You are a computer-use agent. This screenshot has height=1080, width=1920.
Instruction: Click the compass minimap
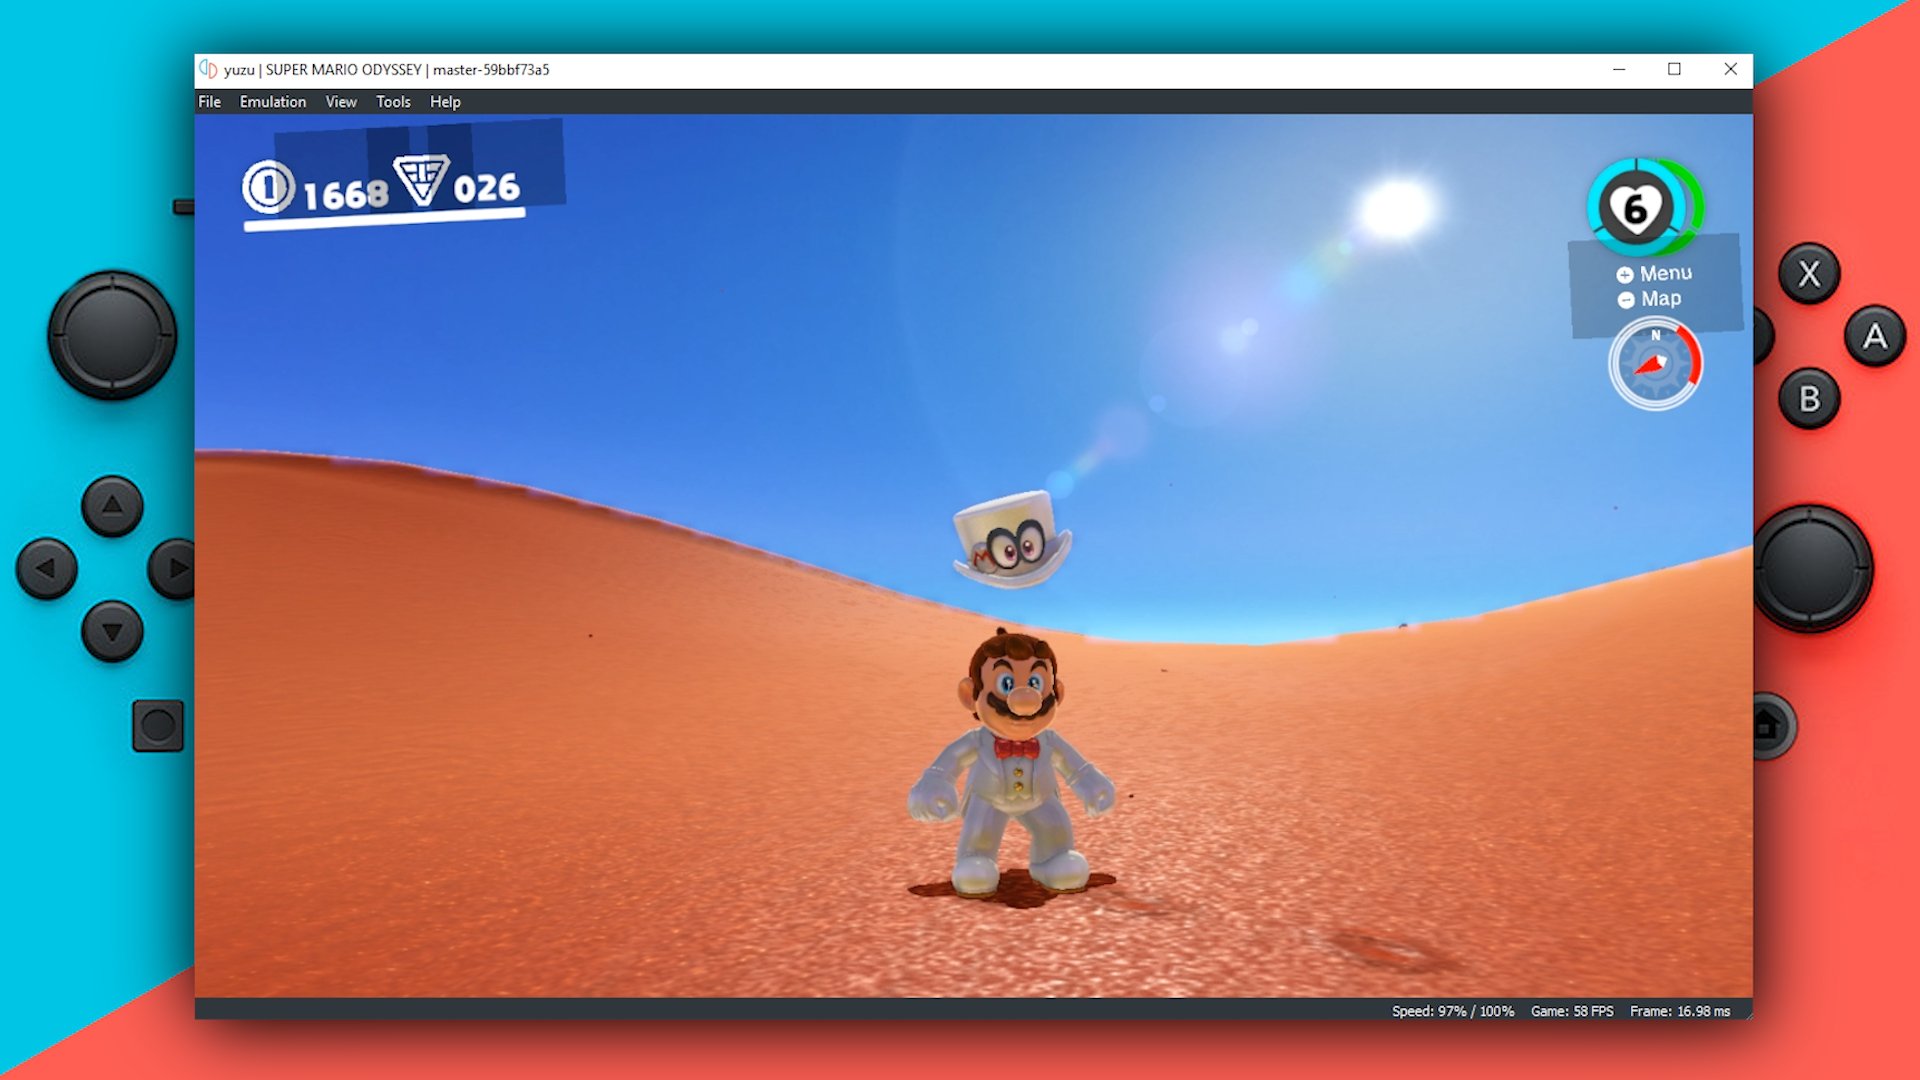[x=1654, y=363]
